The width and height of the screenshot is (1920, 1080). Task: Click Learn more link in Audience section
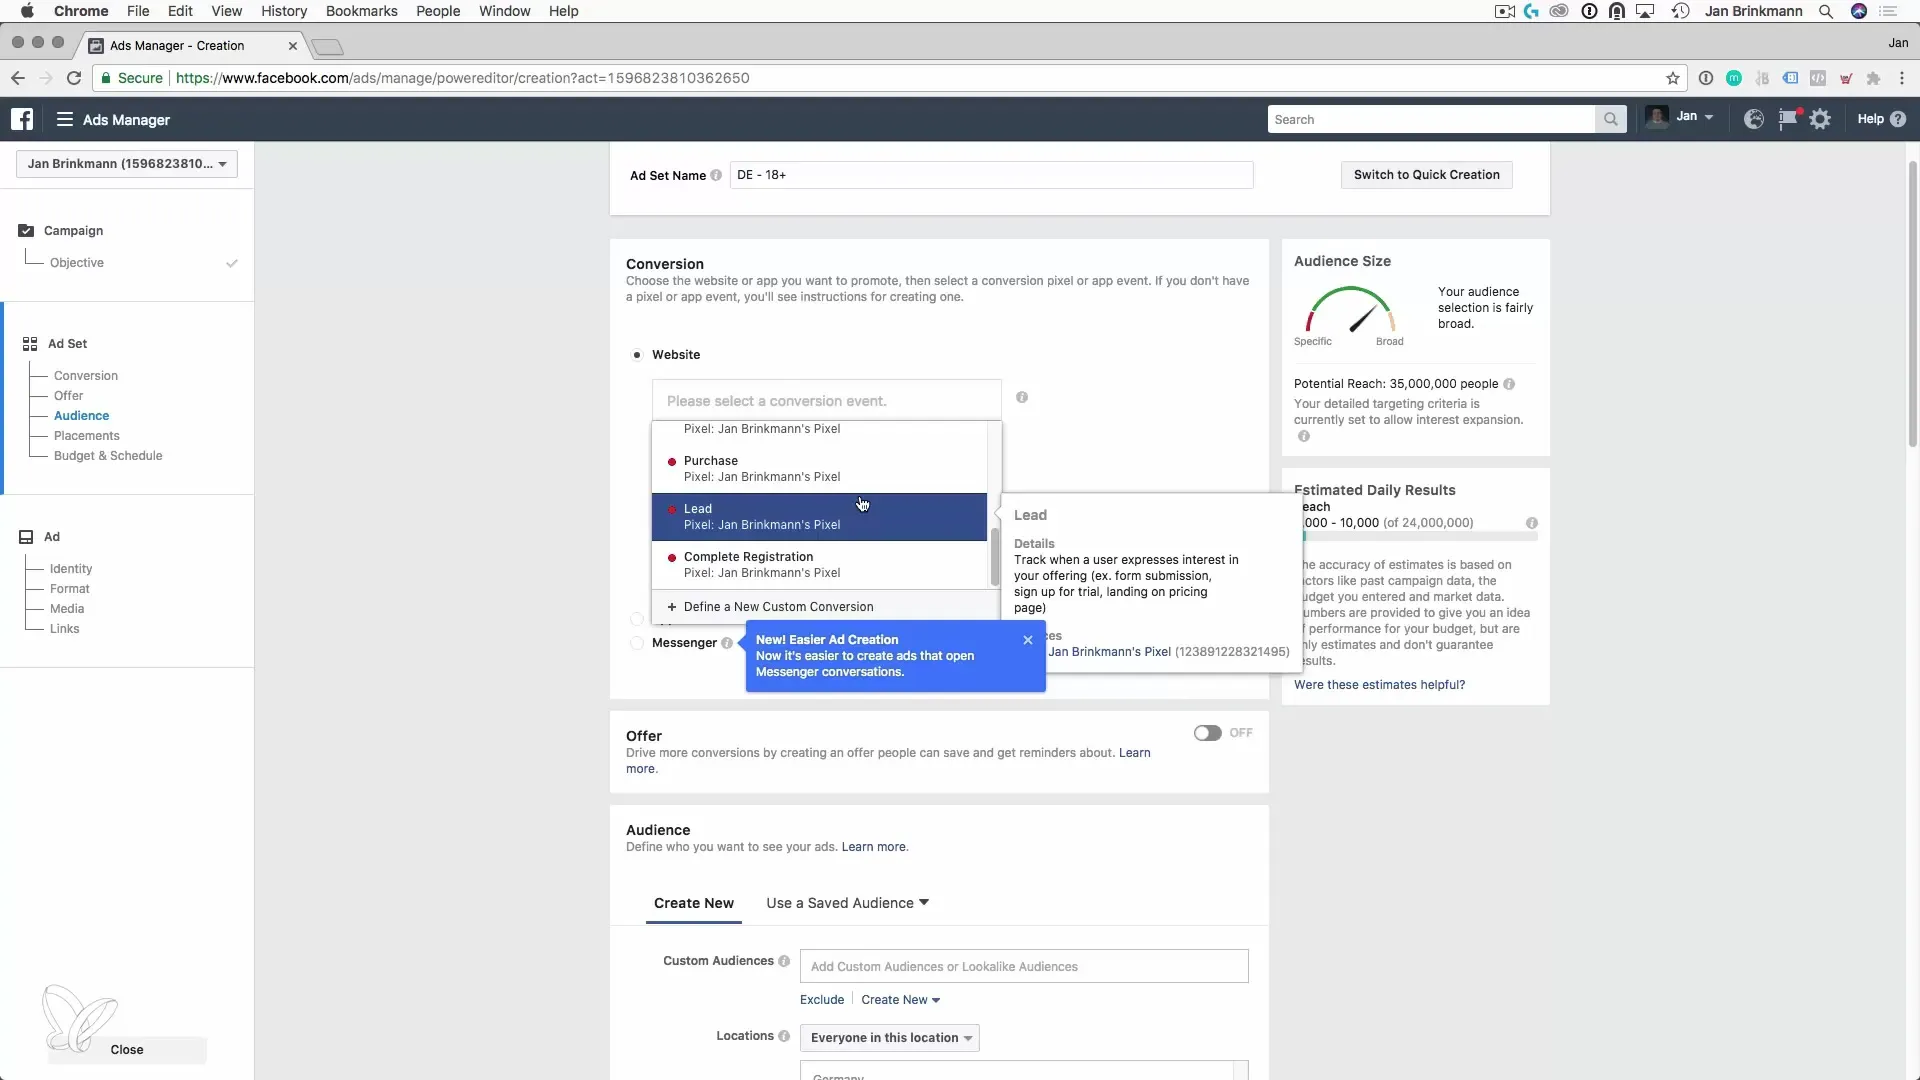(873, 847)
